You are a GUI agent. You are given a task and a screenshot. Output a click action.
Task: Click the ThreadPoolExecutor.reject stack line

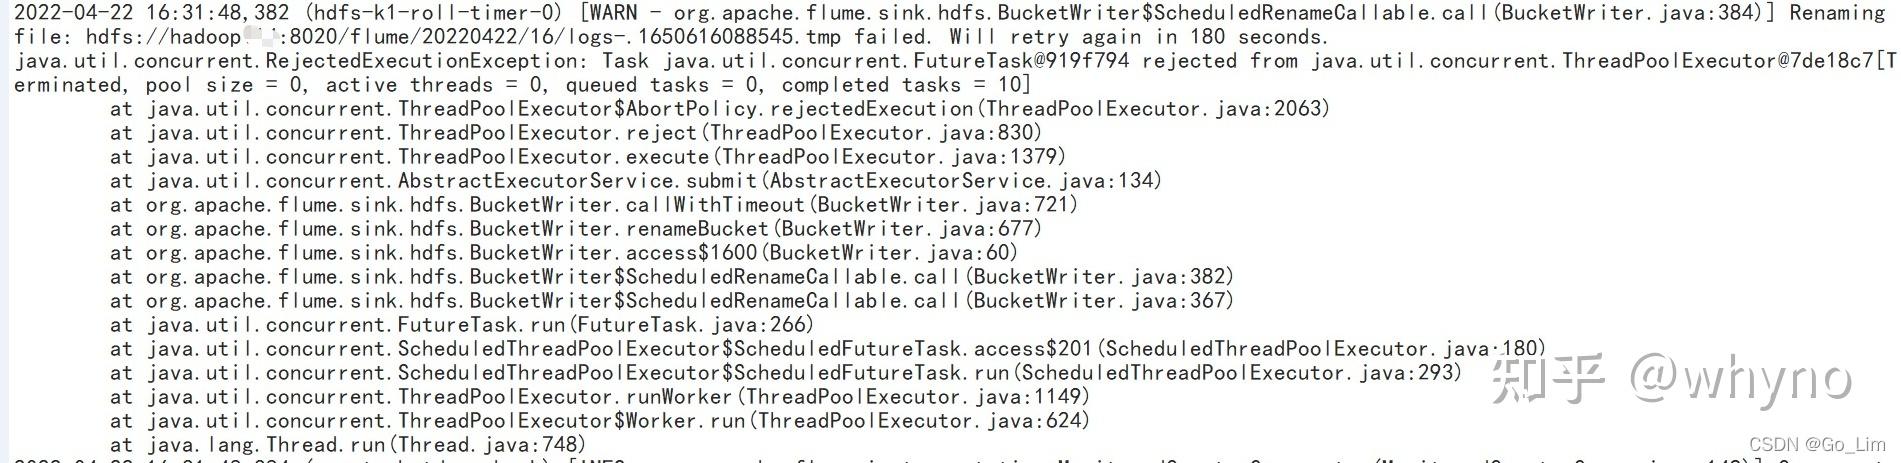point(576,133)
